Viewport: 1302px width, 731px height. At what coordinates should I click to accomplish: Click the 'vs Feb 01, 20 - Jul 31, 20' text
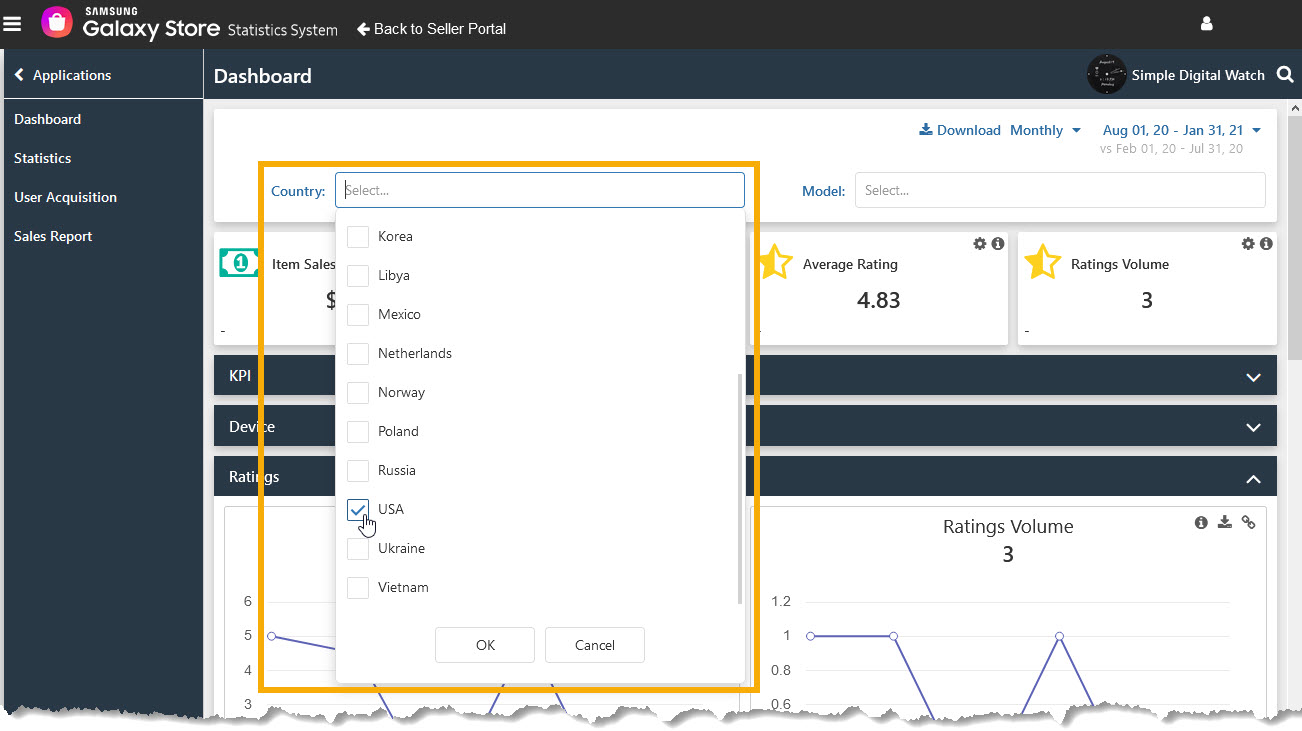[1171, 149]
